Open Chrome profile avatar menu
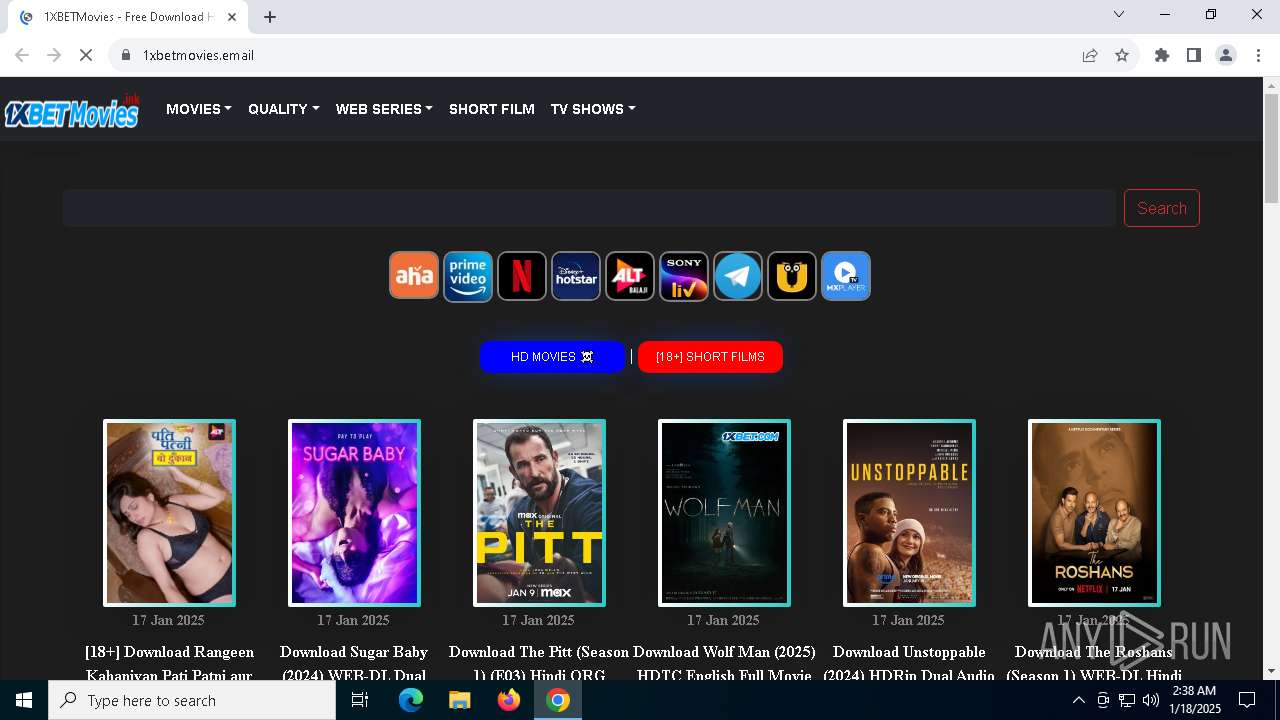This screenshot has width=1280, height=720. 1226,55
